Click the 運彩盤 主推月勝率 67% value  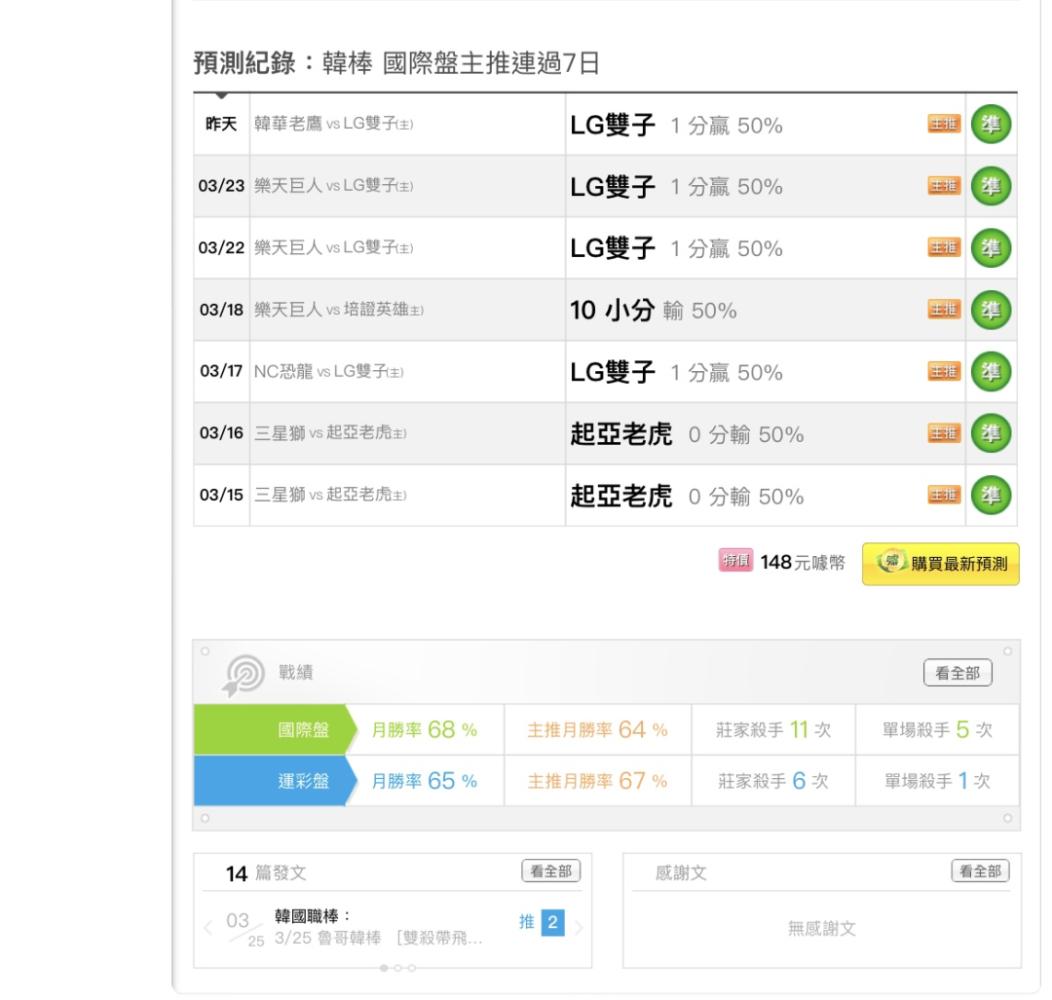click(x=597, y=781)
